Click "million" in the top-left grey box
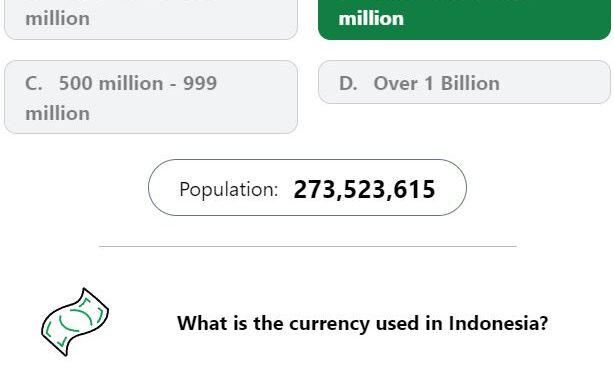The image size is (614, 375). 58,19
